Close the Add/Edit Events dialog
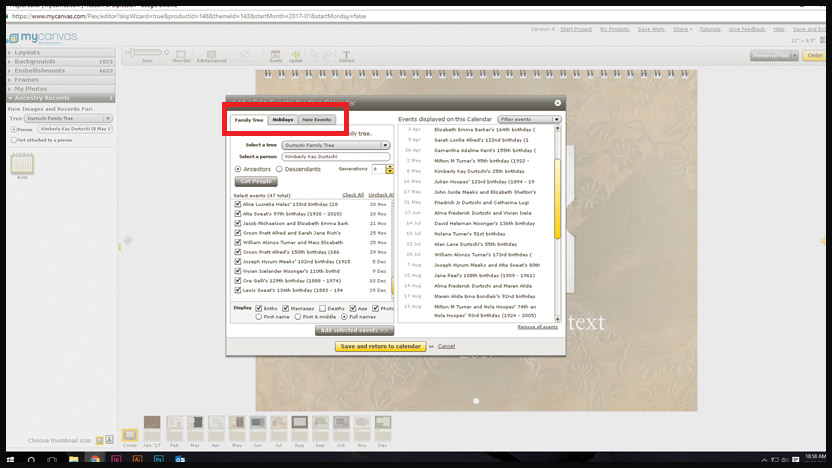 click(x=558, y=103)
